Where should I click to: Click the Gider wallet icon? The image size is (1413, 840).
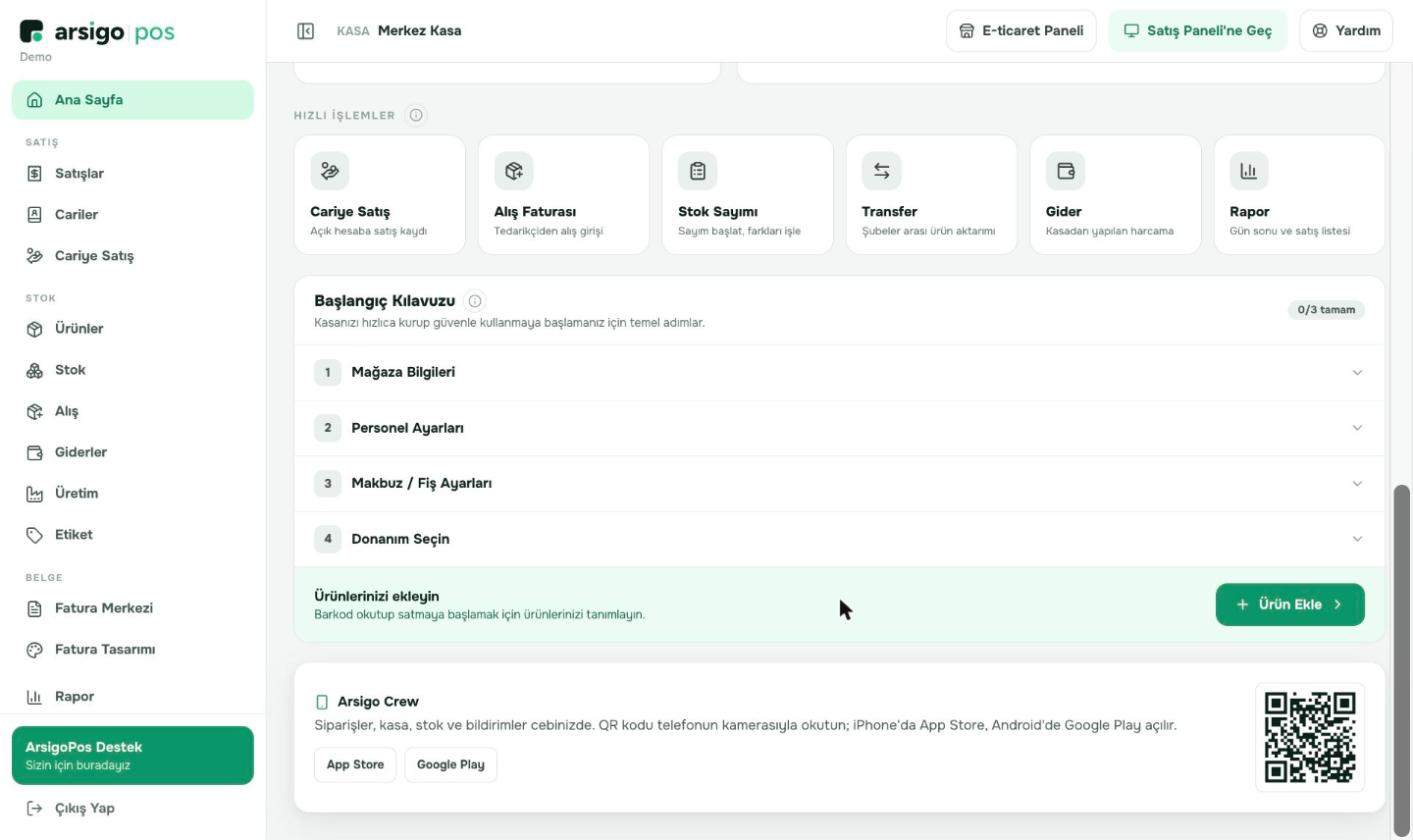[x=1066, y=171]
